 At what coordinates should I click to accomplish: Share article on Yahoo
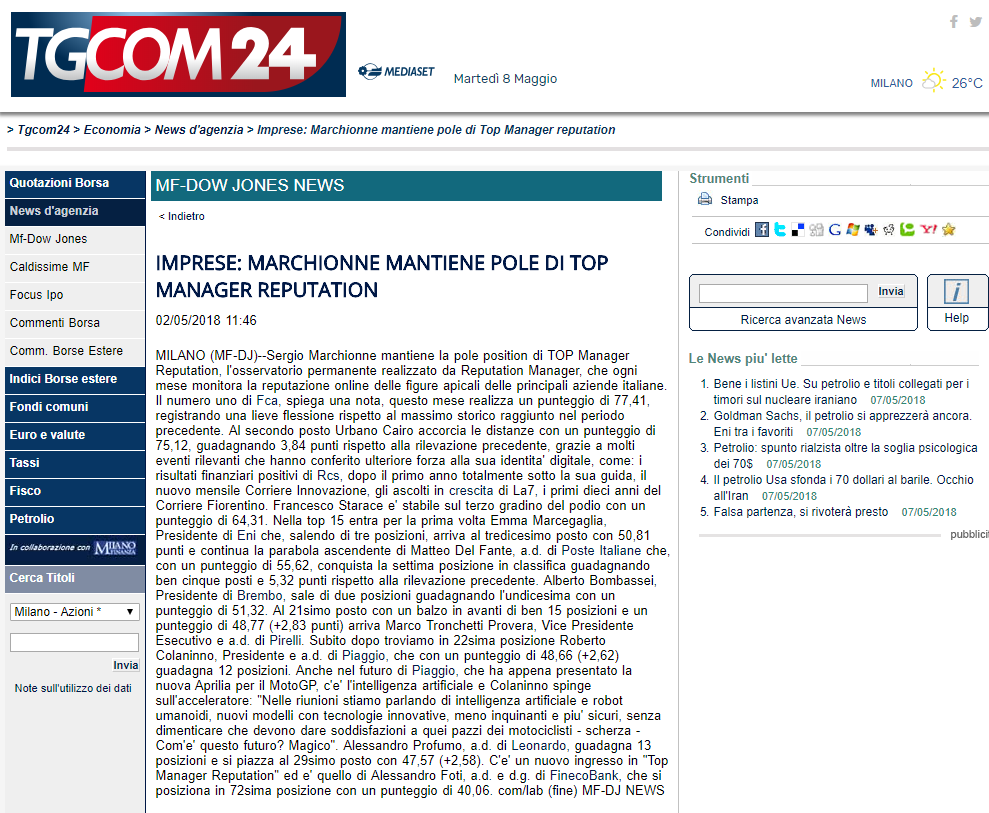tap(928, 230)
